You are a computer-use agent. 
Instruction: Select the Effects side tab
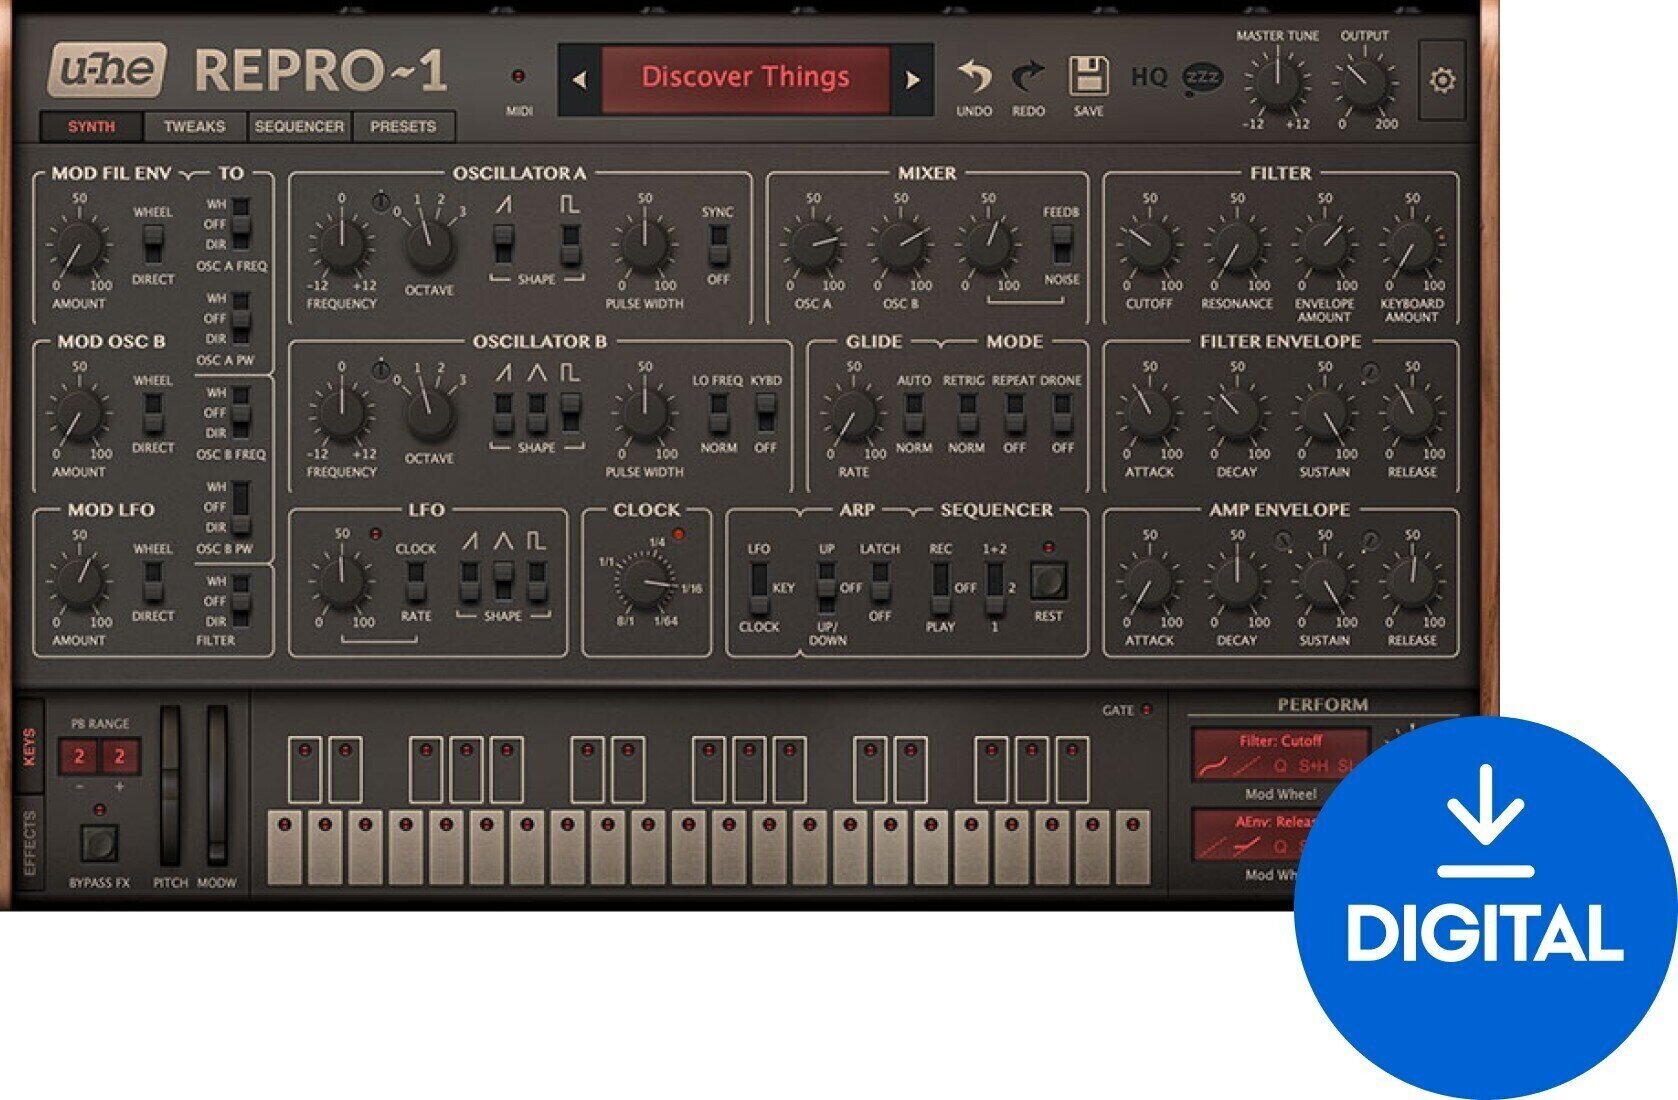pos(29,843)
